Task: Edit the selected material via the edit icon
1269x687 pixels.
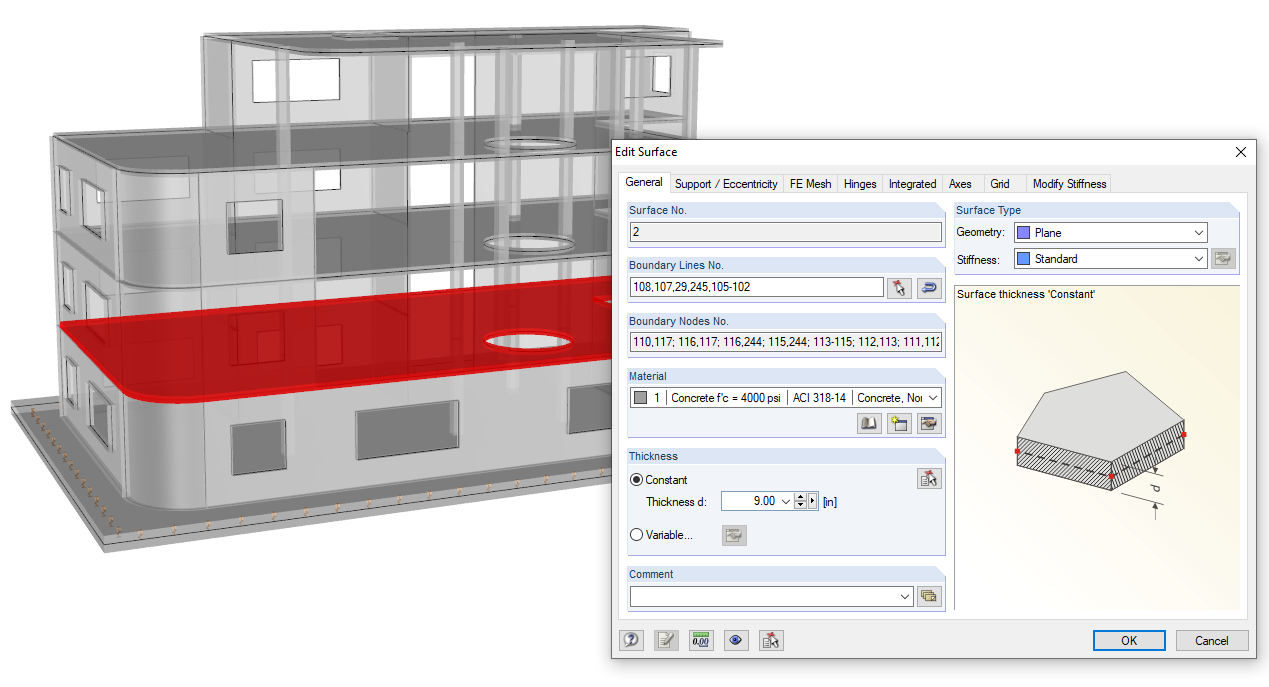Action: click(x=929, y=423)
